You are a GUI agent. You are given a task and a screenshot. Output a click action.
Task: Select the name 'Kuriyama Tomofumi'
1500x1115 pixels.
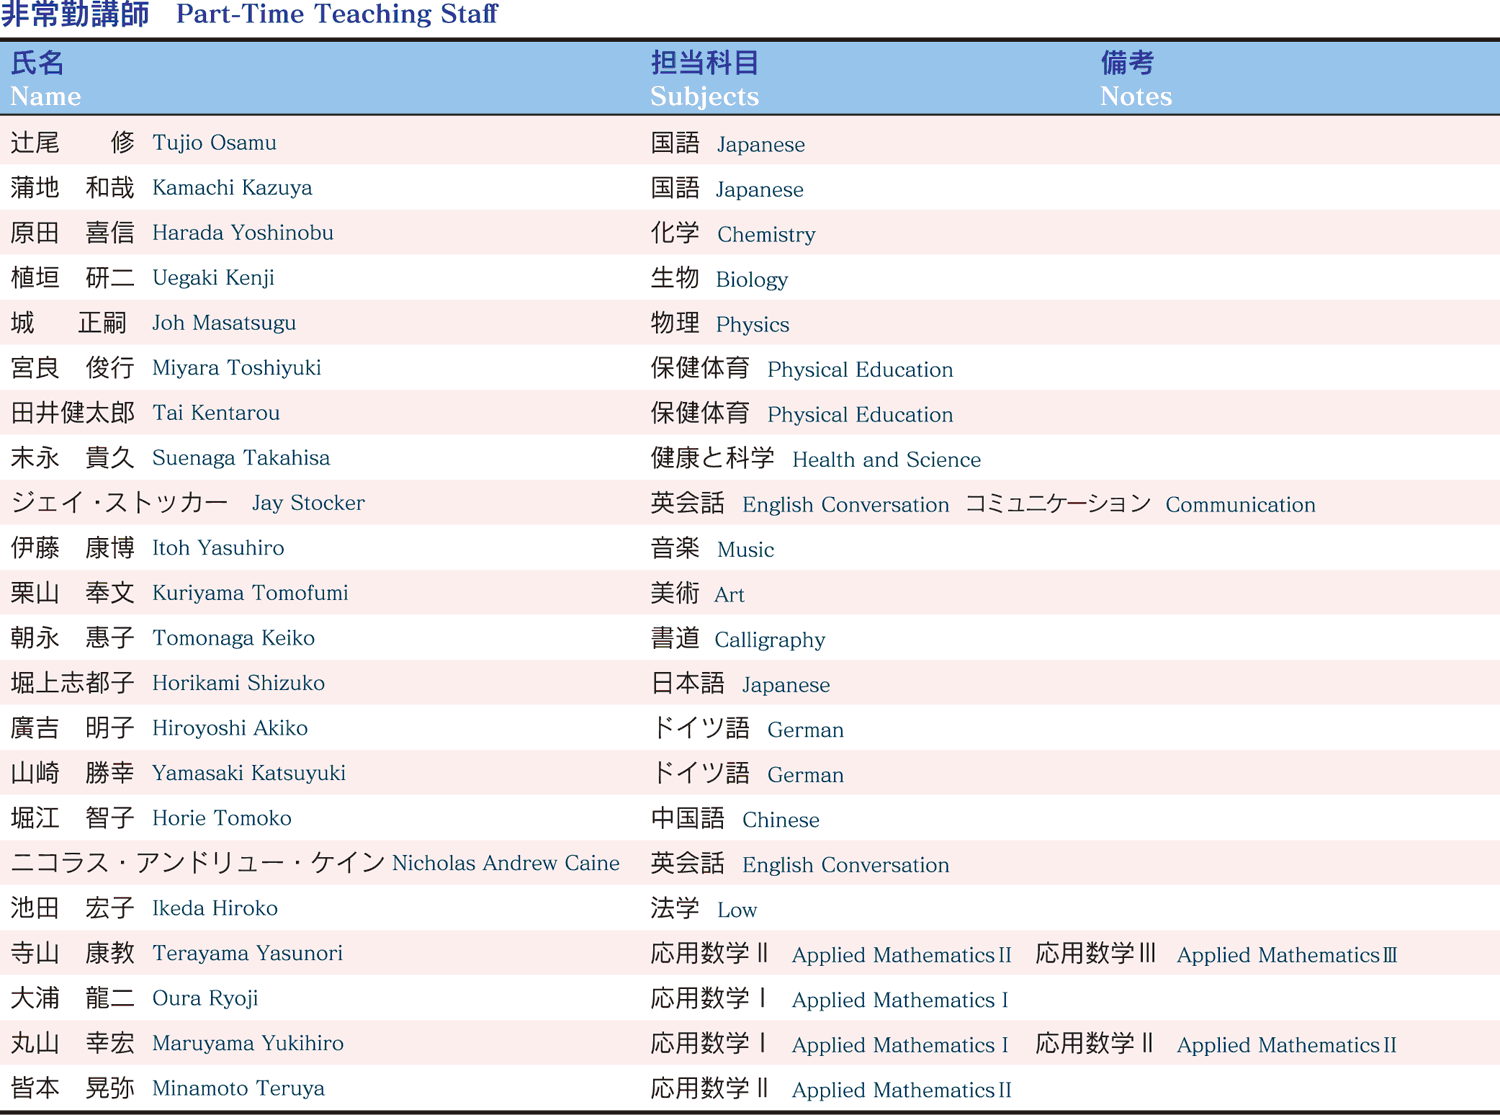[x=250, y=592]
